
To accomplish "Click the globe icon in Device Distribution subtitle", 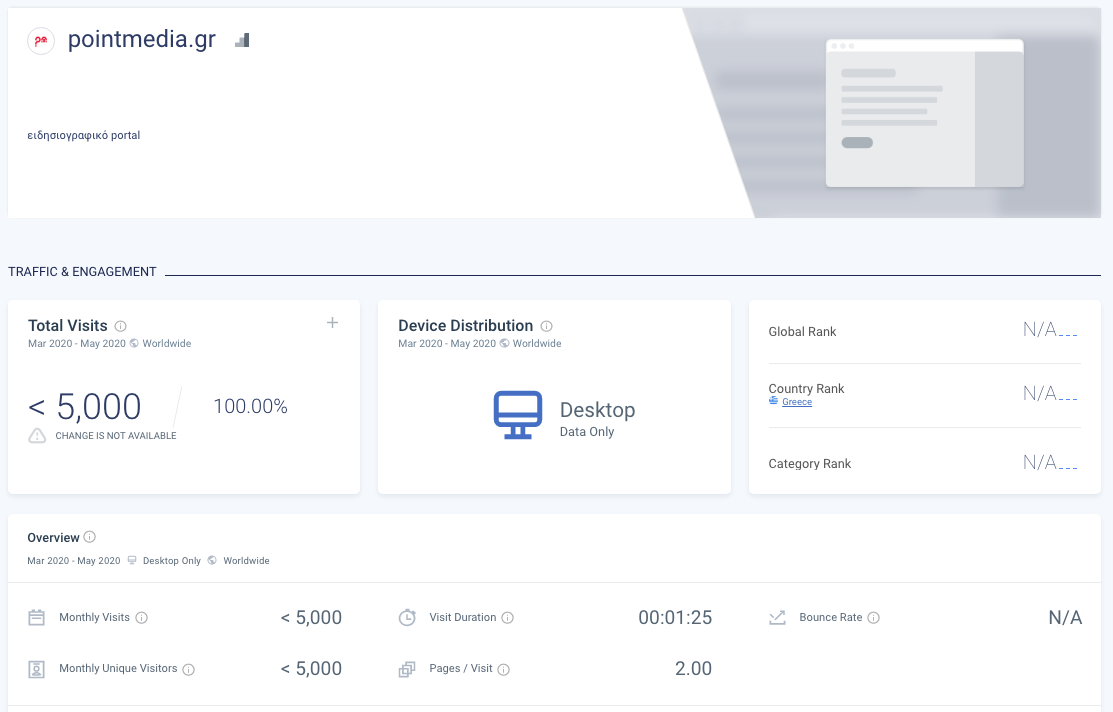I will point(505,344).
